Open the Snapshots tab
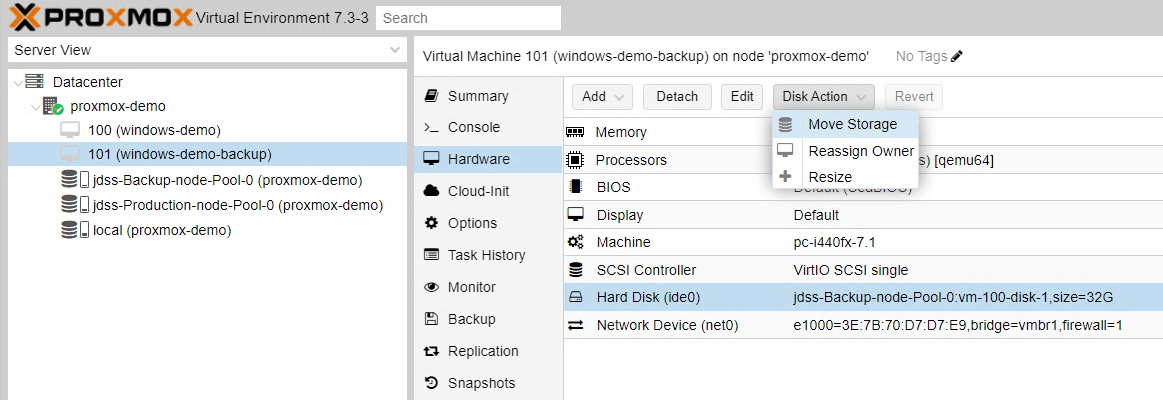1163x400 pixels. (488, 383)
